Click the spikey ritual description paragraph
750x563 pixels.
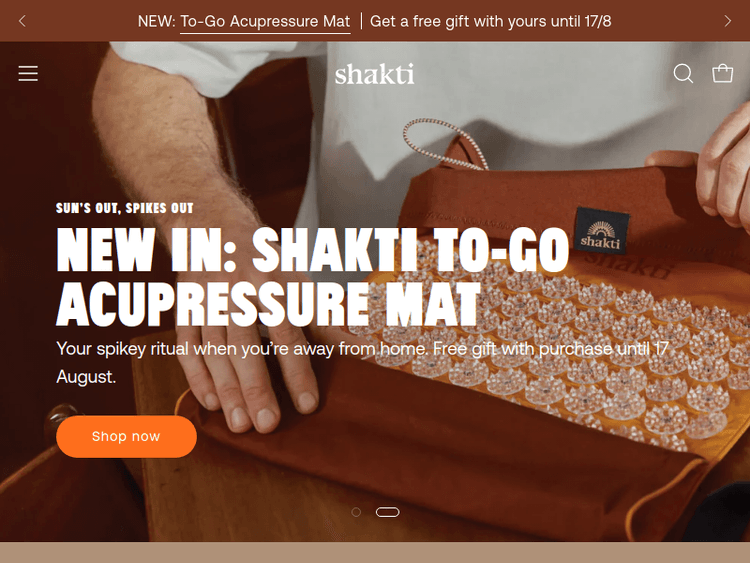[x=362, y=363]
